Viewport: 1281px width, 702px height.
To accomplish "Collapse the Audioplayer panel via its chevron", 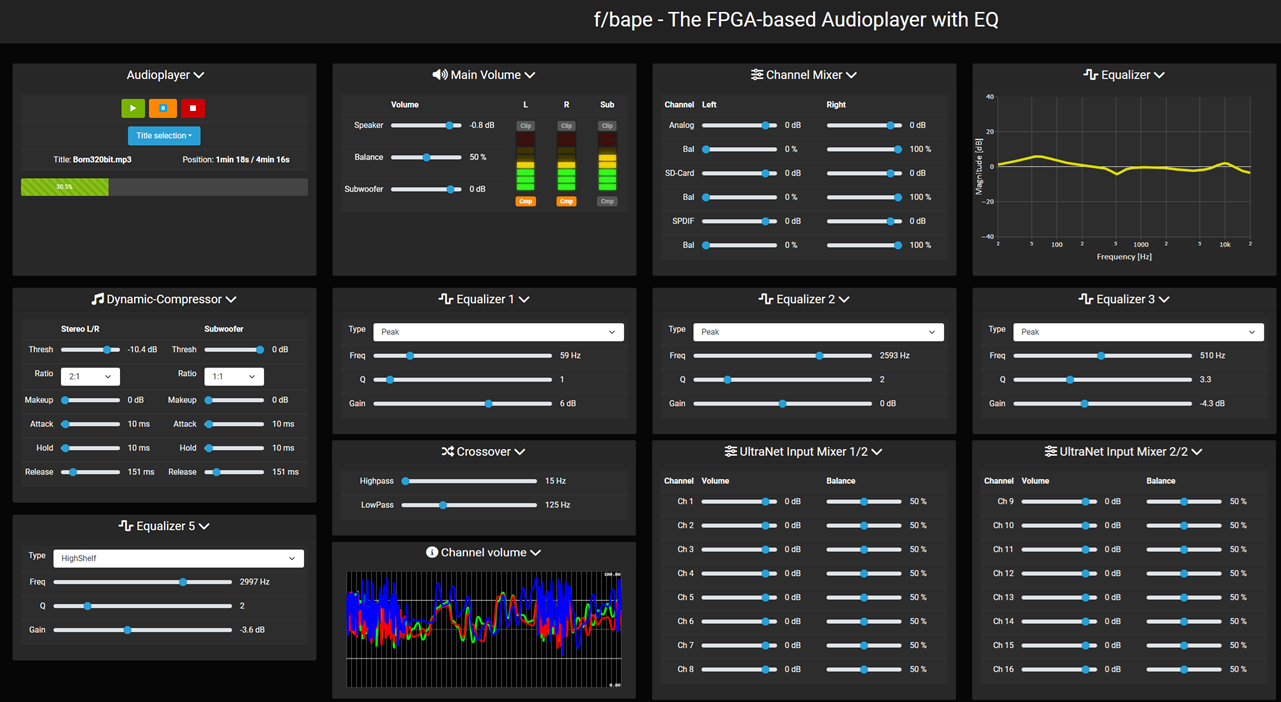I will click(199, 76).
